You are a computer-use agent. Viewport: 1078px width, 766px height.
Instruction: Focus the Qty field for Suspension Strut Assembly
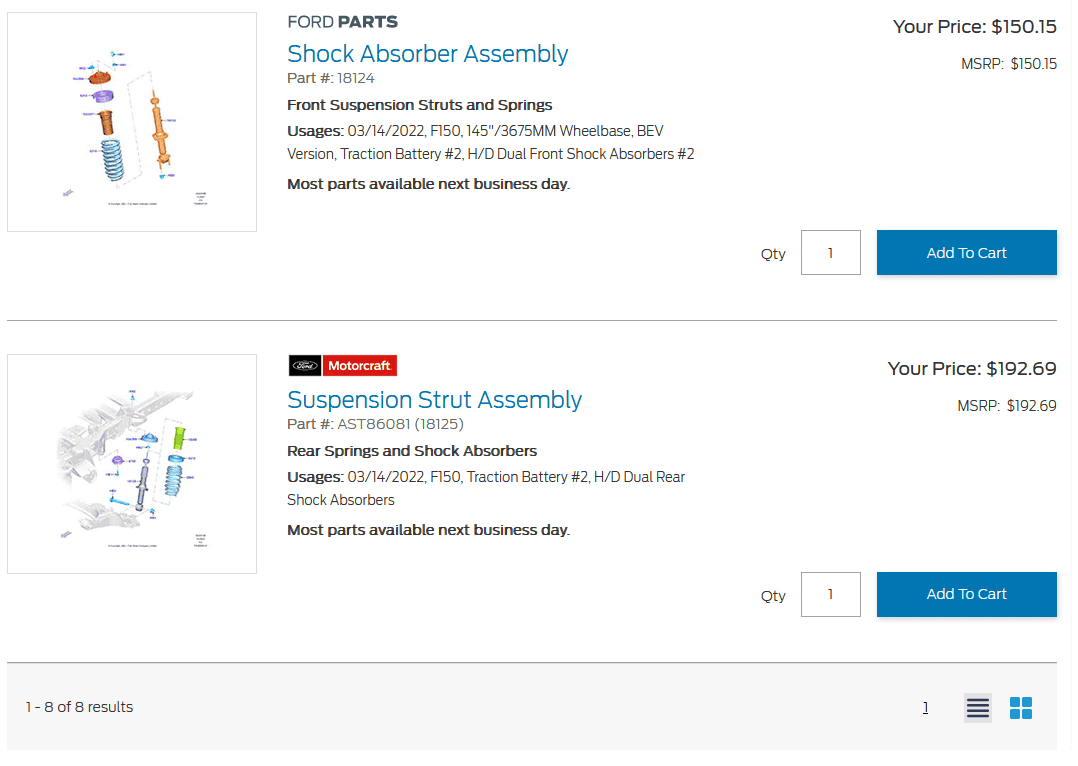pyautogui.click(x=830, y=594)
